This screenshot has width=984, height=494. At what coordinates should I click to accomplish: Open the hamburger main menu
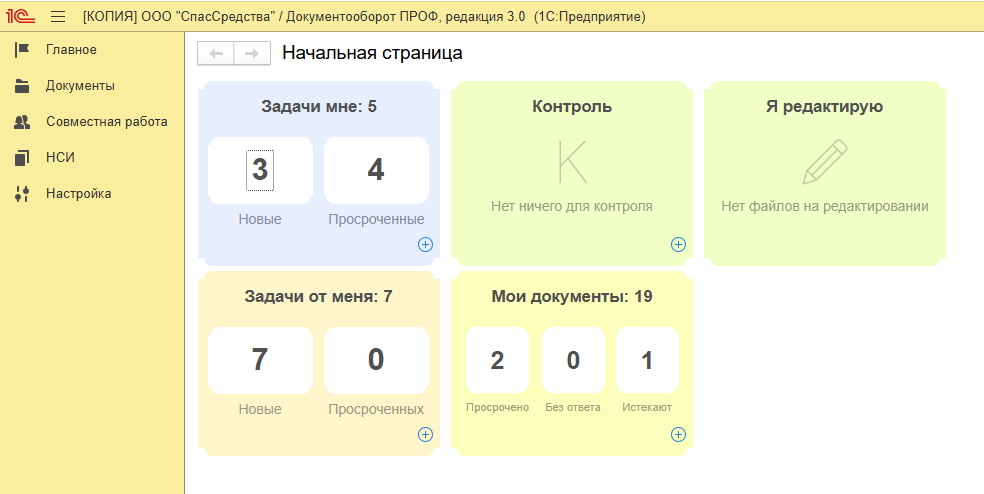coord(58,17)
